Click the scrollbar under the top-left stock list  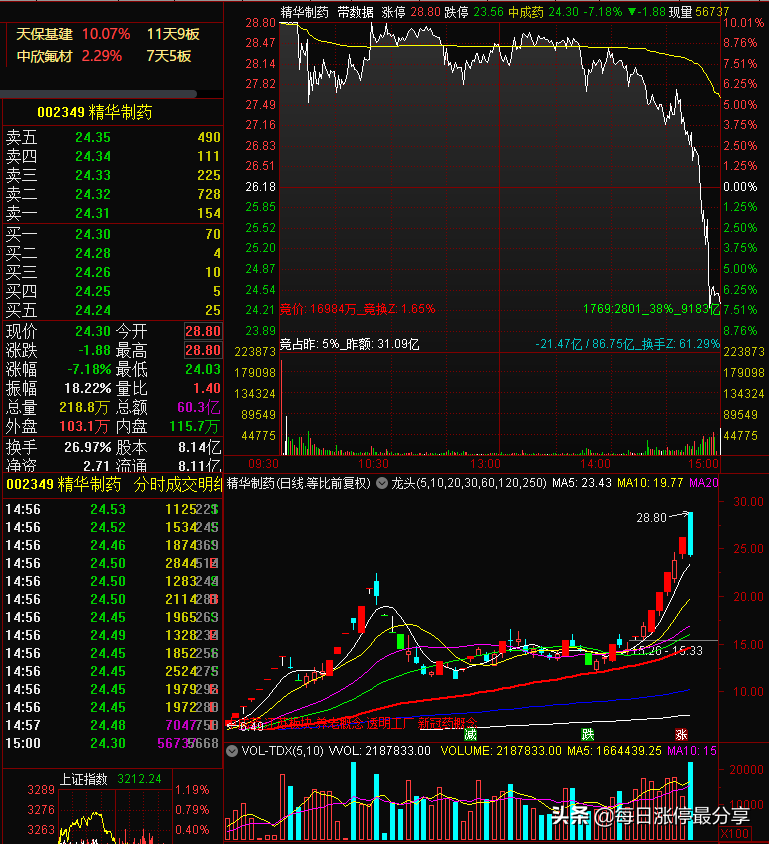point(98,94)
